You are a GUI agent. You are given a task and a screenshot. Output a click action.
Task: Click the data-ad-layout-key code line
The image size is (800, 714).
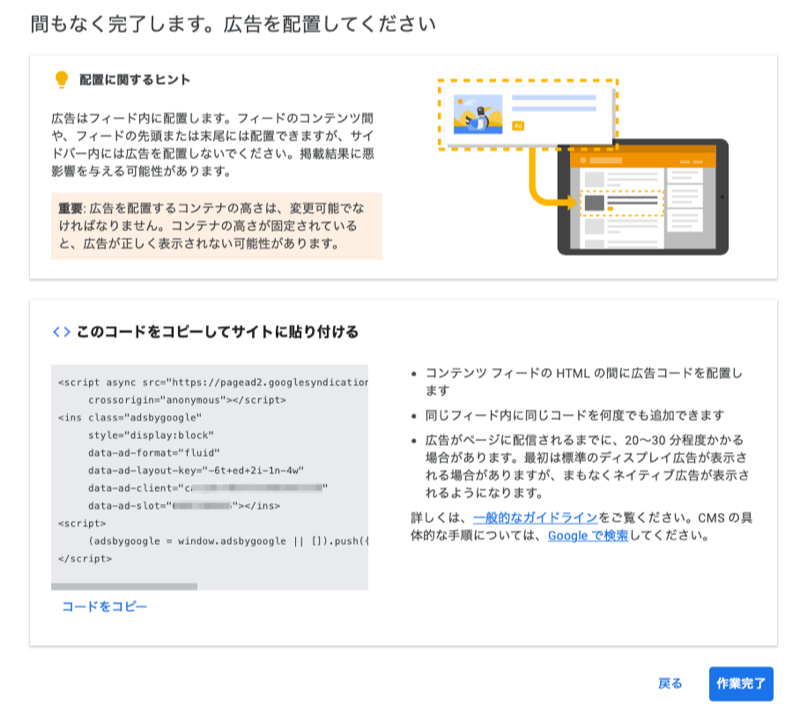(196, 470)
